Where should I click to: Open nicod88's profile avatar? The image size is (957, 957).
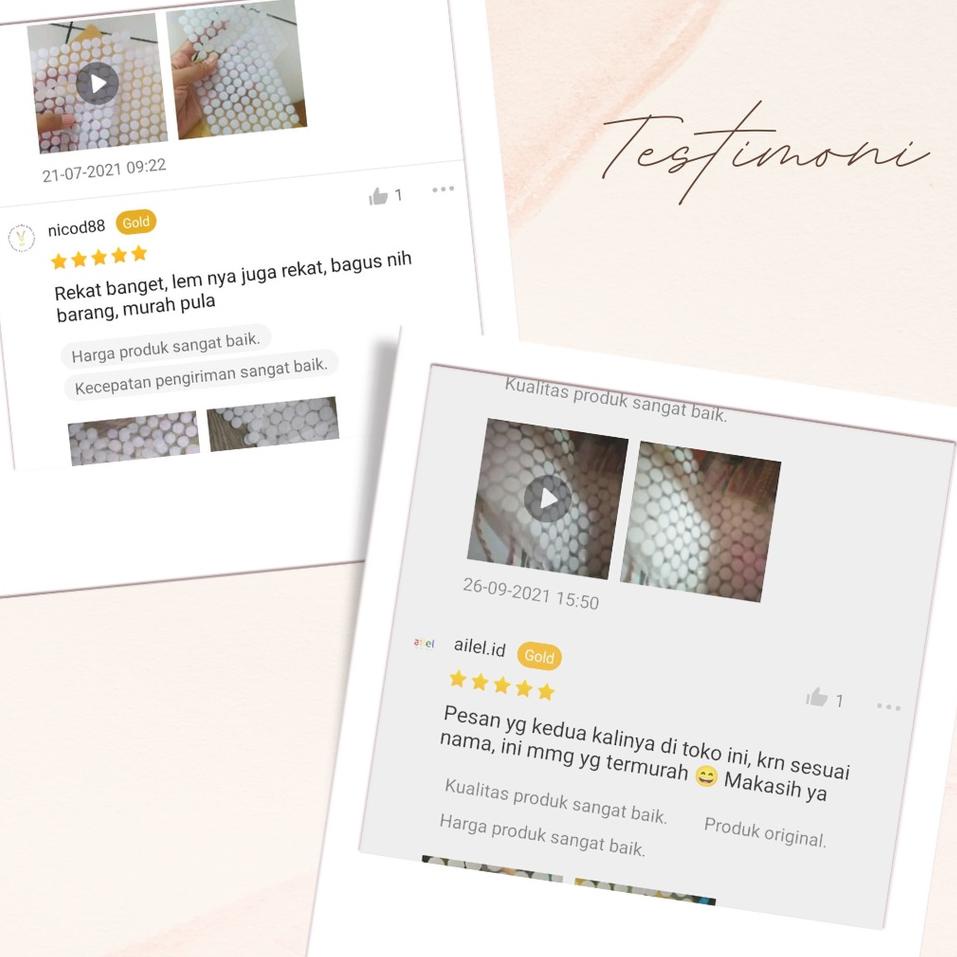coord(21,237)
